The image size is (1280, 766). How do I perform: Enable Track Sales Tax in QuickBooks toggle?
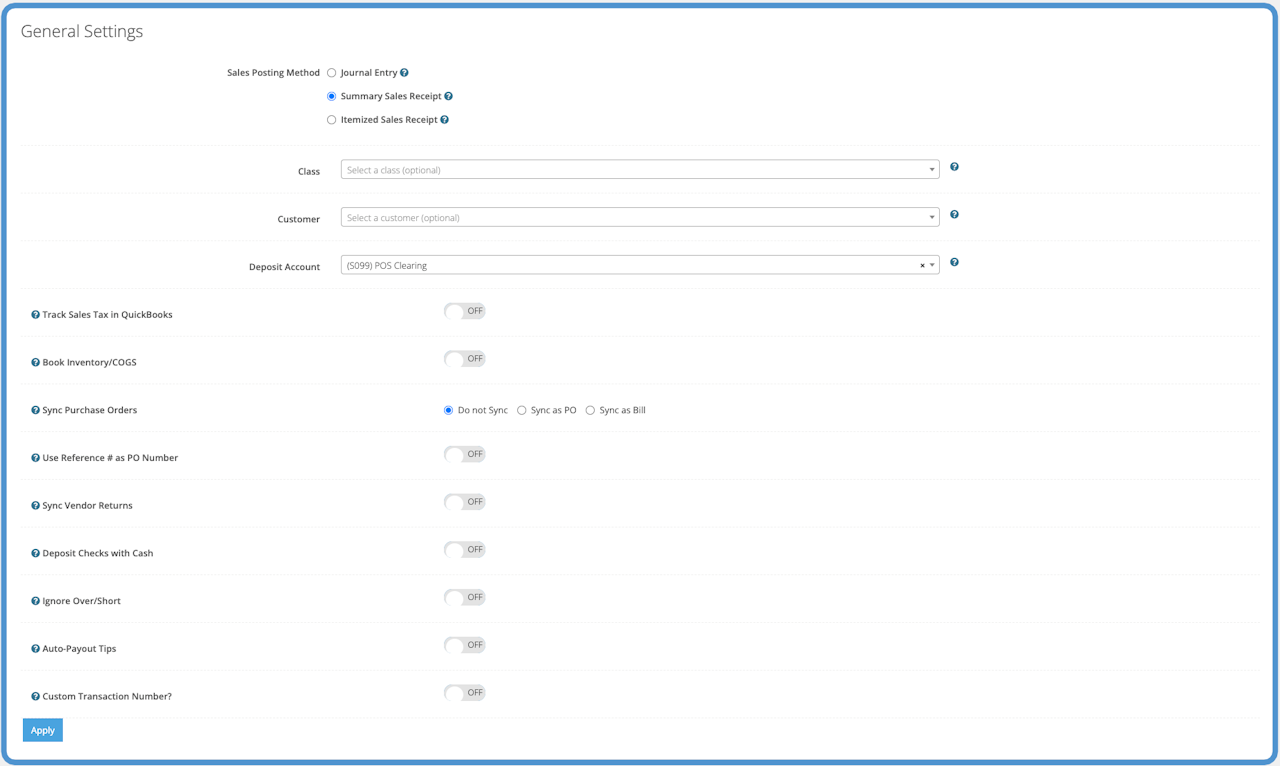point(465,311)
